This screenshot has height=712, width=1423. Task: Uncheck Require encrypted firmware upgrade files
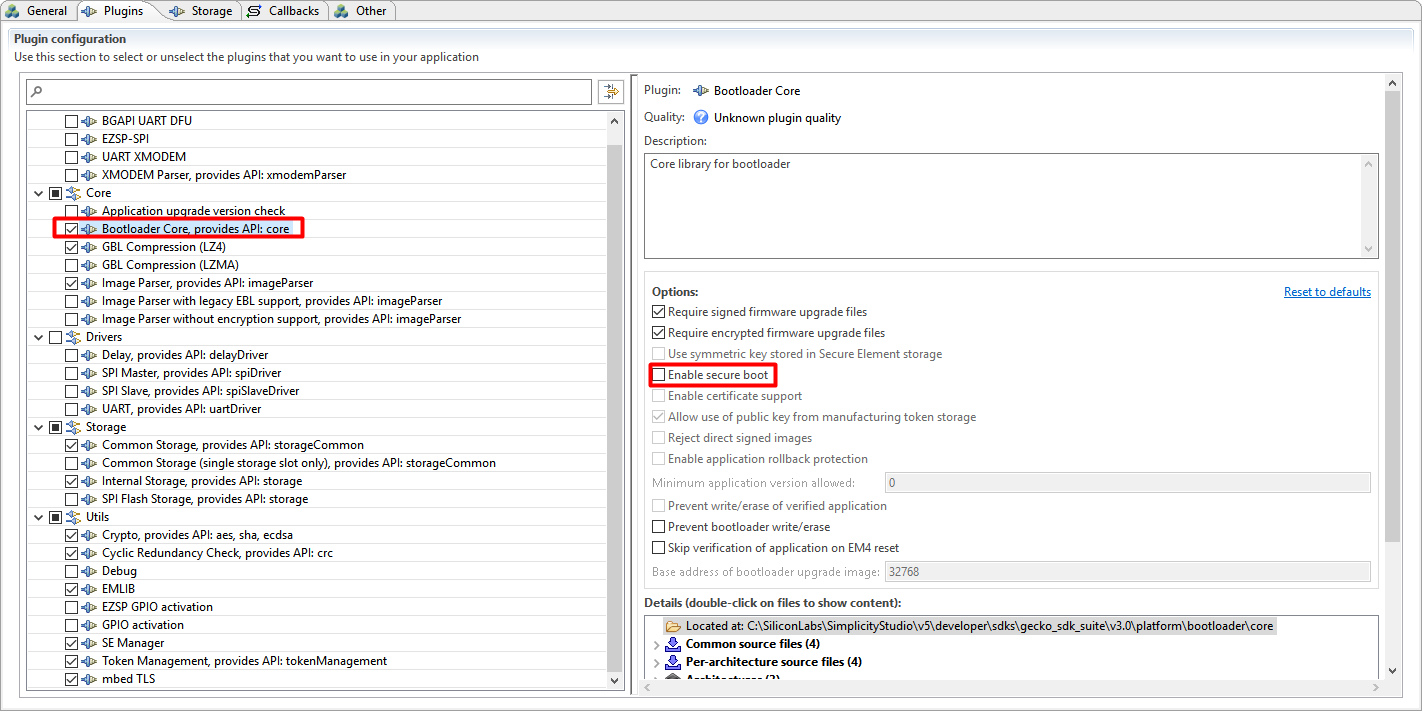point(658,333)
